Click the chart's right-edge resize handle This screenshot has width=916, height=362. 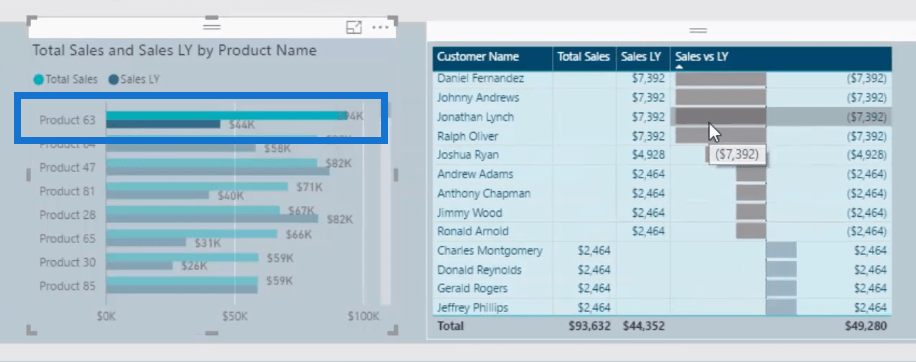click(x=395, y=175)
